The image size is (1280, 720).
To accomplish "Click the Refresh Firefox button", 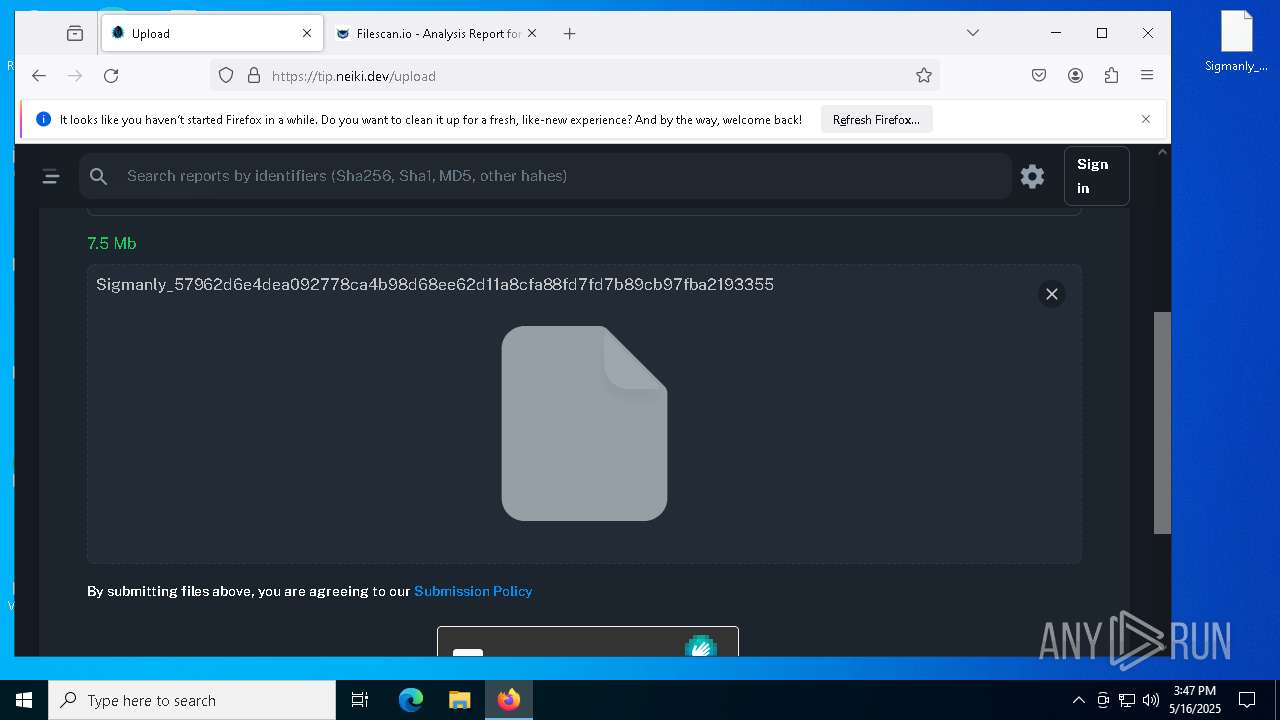I will 876,119.
